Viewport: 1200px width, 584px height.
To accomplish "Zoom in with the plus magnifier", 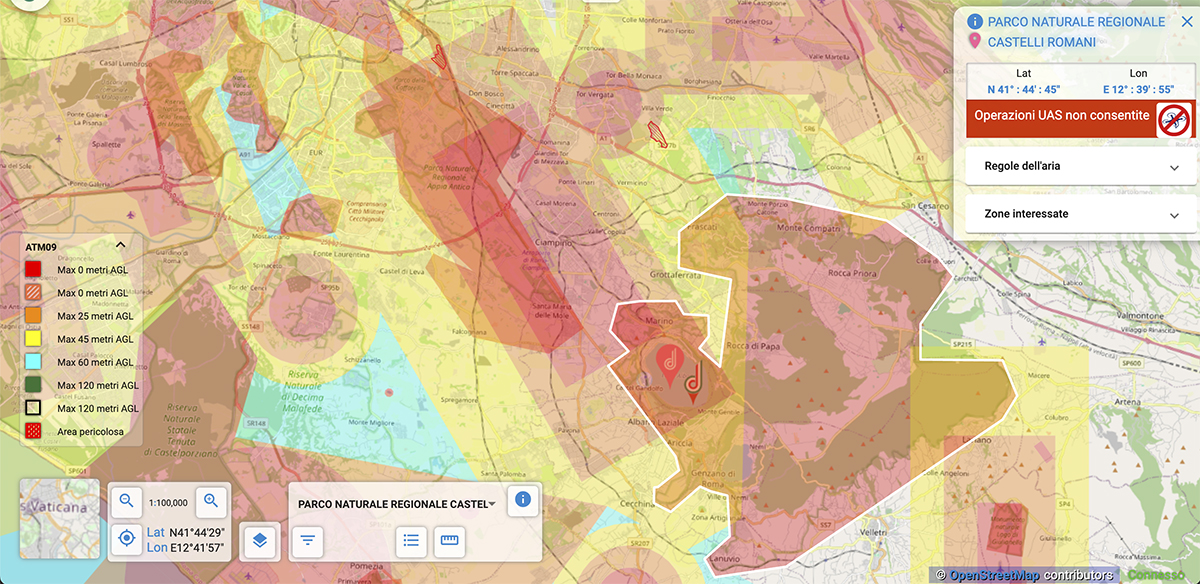I will point(211,501).
